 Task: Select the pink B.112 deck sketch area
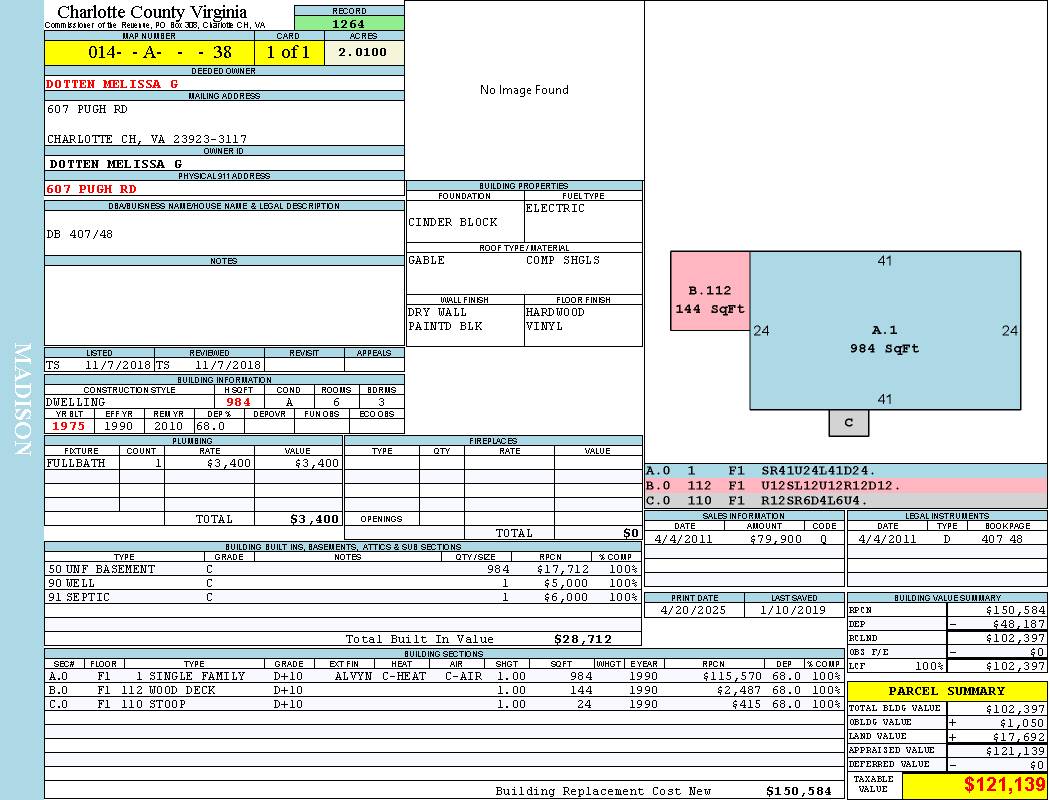(x=709, y=300)
